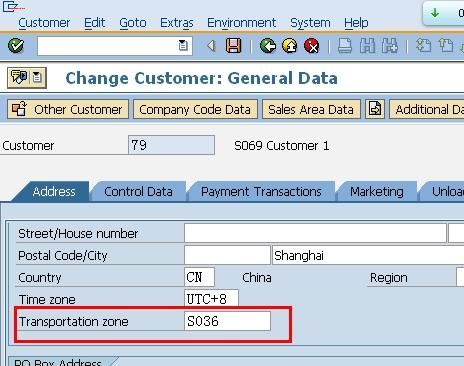
Task: Open the Environment menu
Action: (x=241, y=23)
